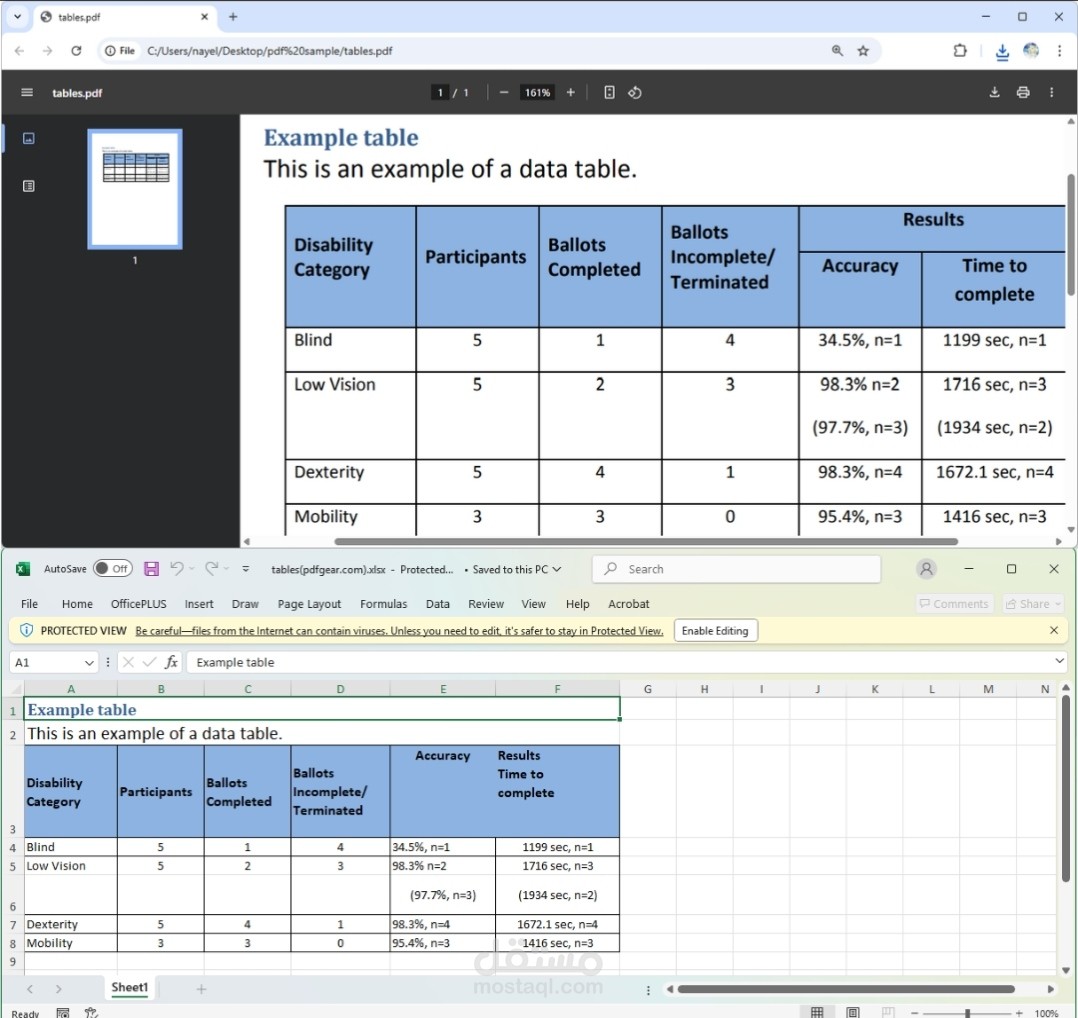Viewport: 1078px width, 1018px height.
Task: Click the Enable Editing button
Action: [x=715, y=631]
